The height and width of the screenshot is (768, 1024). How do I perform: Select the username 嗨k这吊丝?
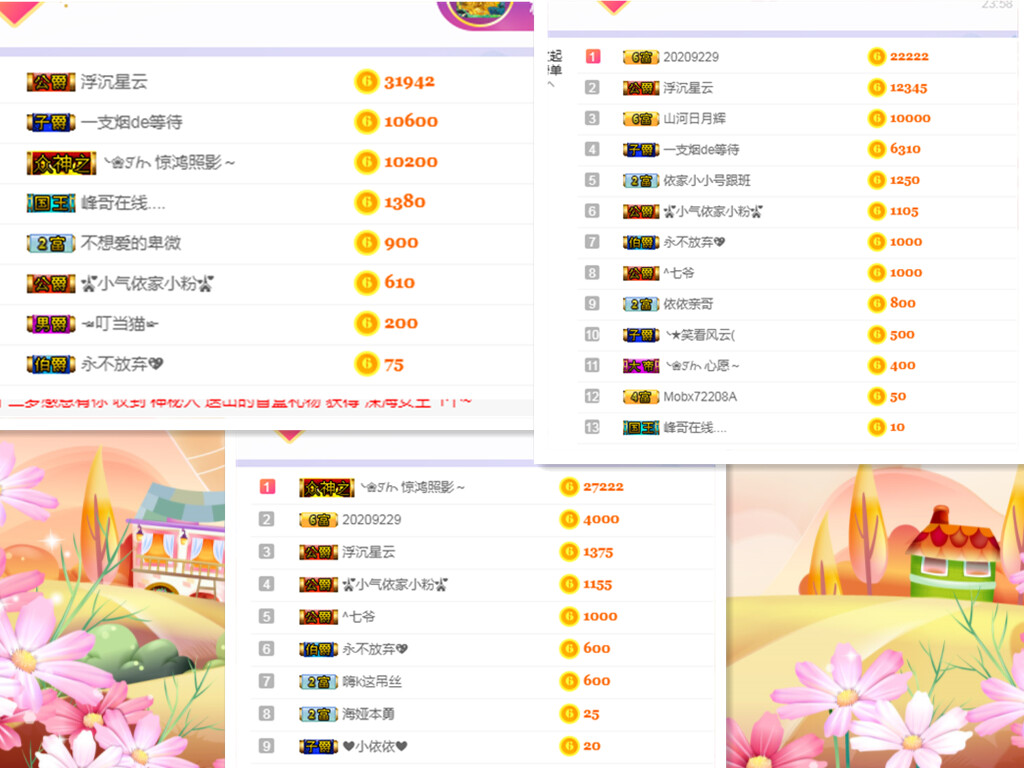[372, 682]
